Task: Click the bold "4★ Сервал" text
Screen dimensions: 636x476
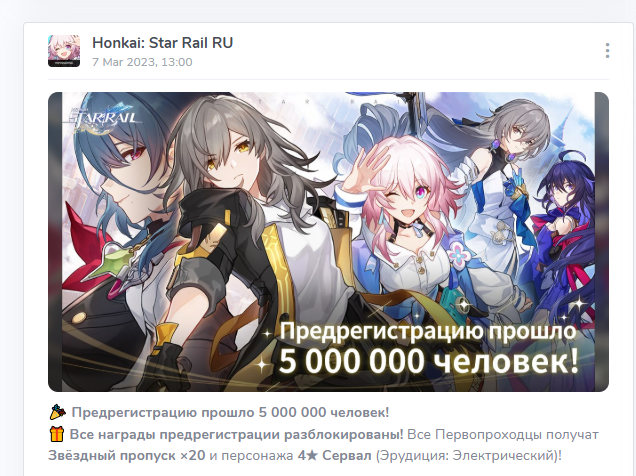Action: point(335,455)
